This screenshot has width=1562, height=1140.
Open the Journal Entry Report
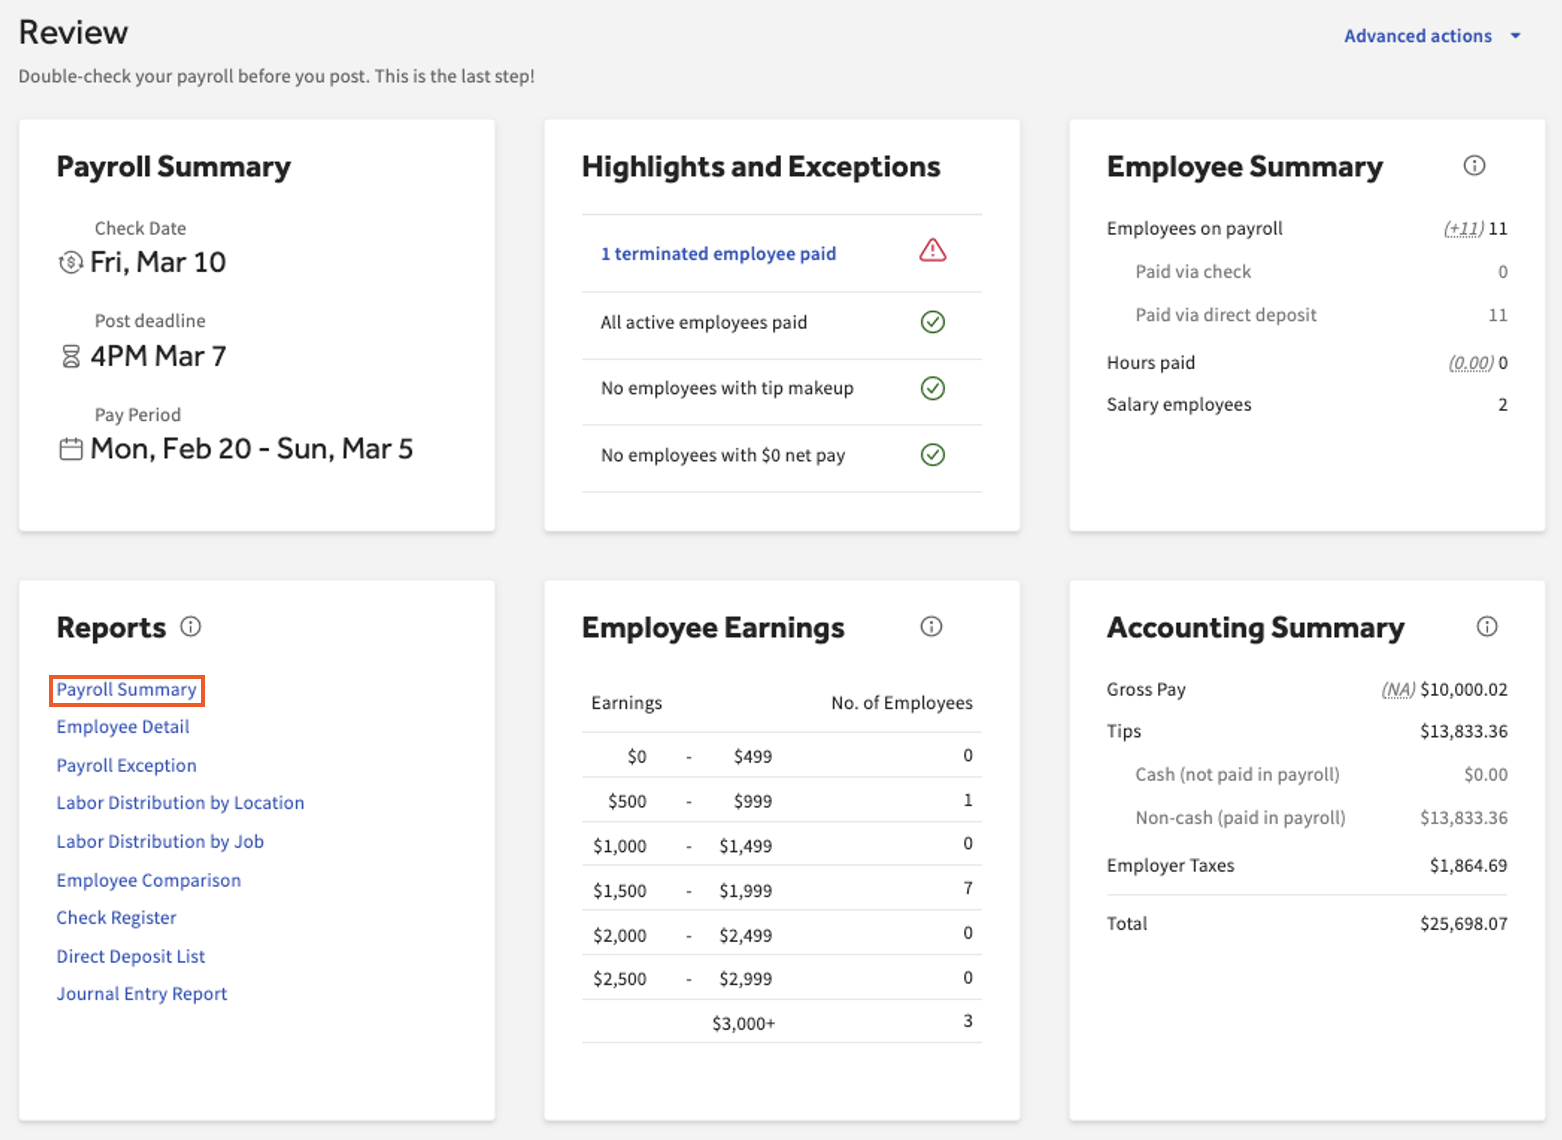[x=141, y=993]
